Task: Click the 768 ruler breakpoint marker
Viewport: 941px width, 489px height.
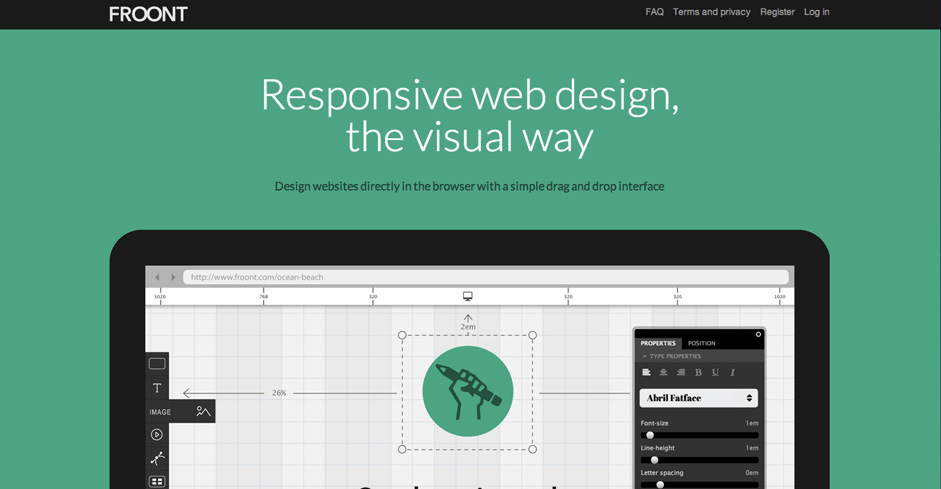Action: tap(263, 296)
